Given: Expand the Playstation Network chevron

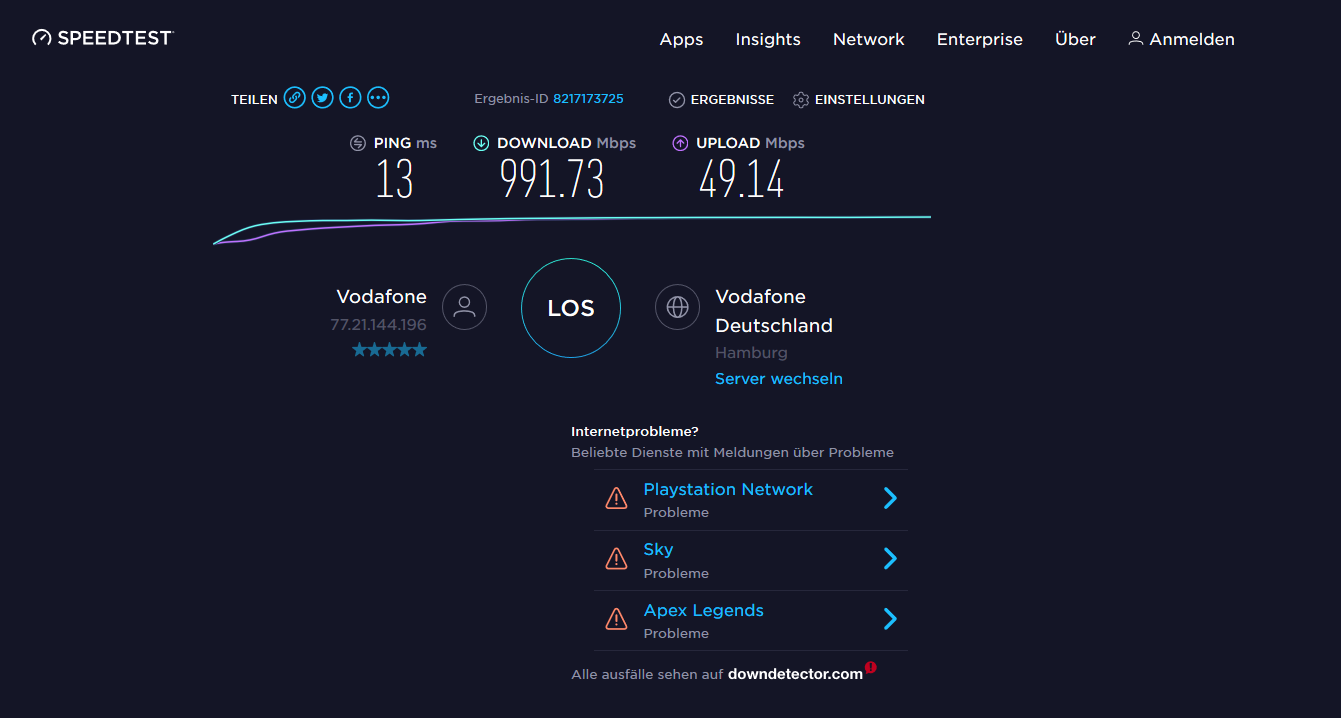Looking at the screenshot, I should pyautogui.click(x=890, y=498).
